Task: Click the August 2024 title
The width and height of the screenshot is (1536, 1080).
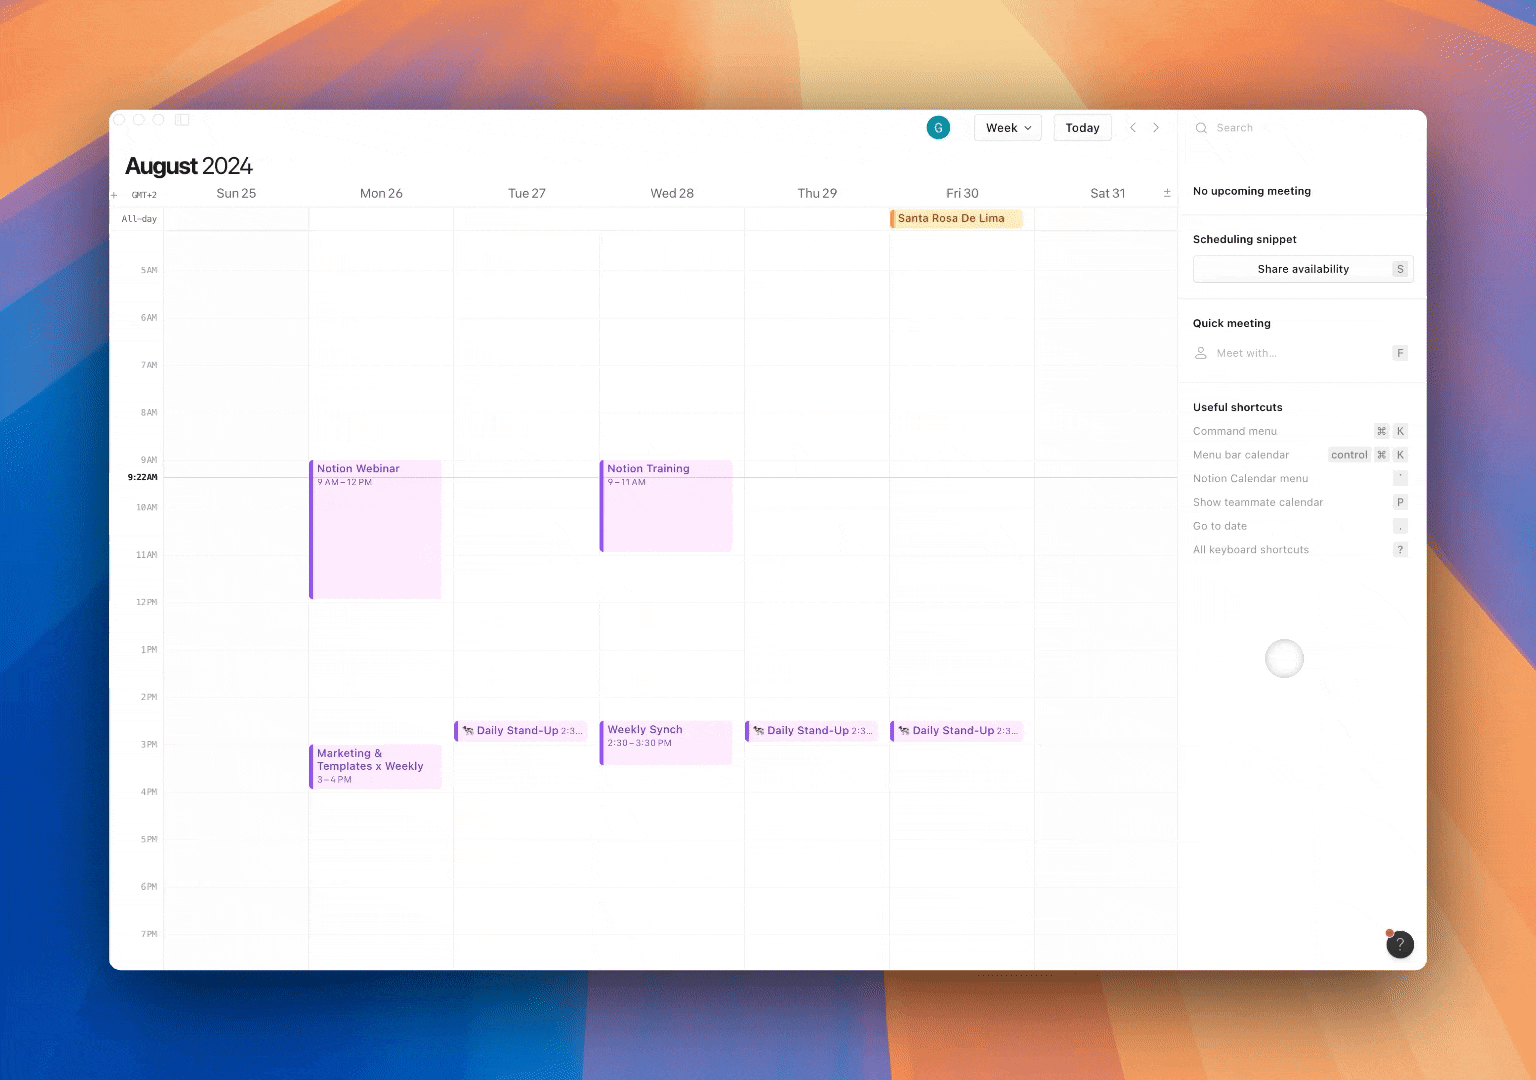Action: point(189,166)
